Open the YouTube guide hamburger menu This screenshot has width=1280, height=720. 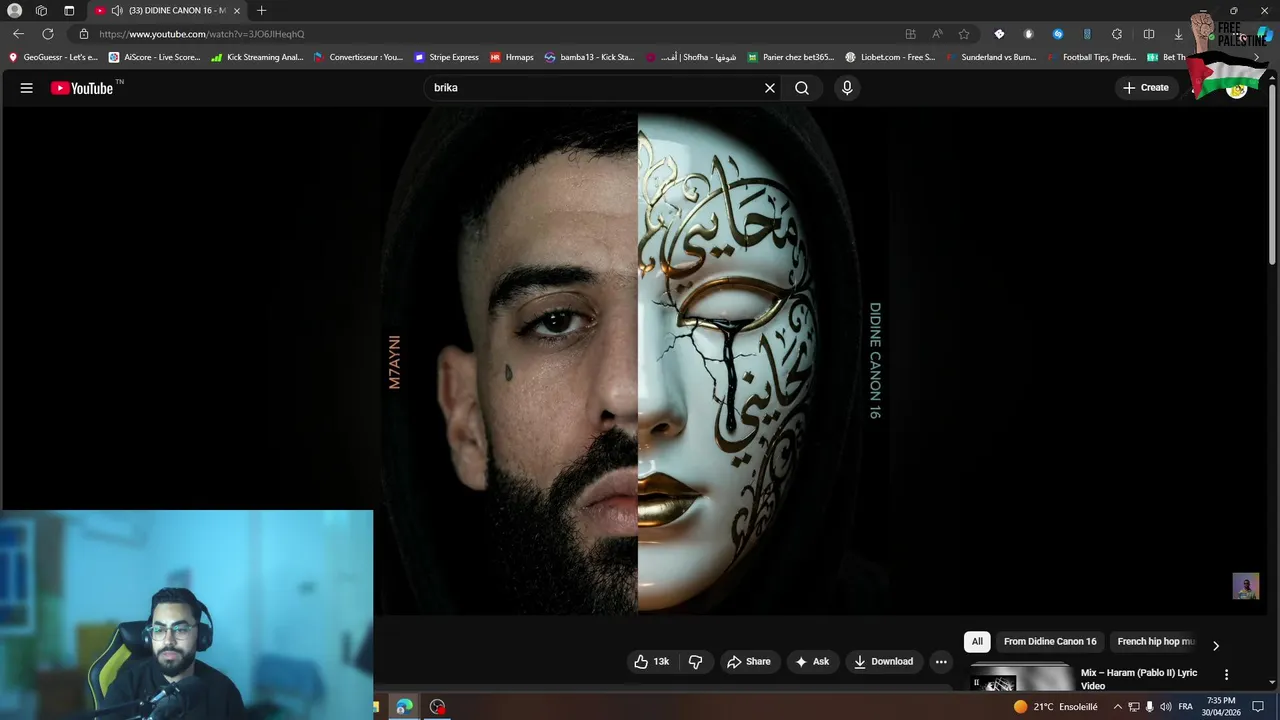tap(27, 88)
